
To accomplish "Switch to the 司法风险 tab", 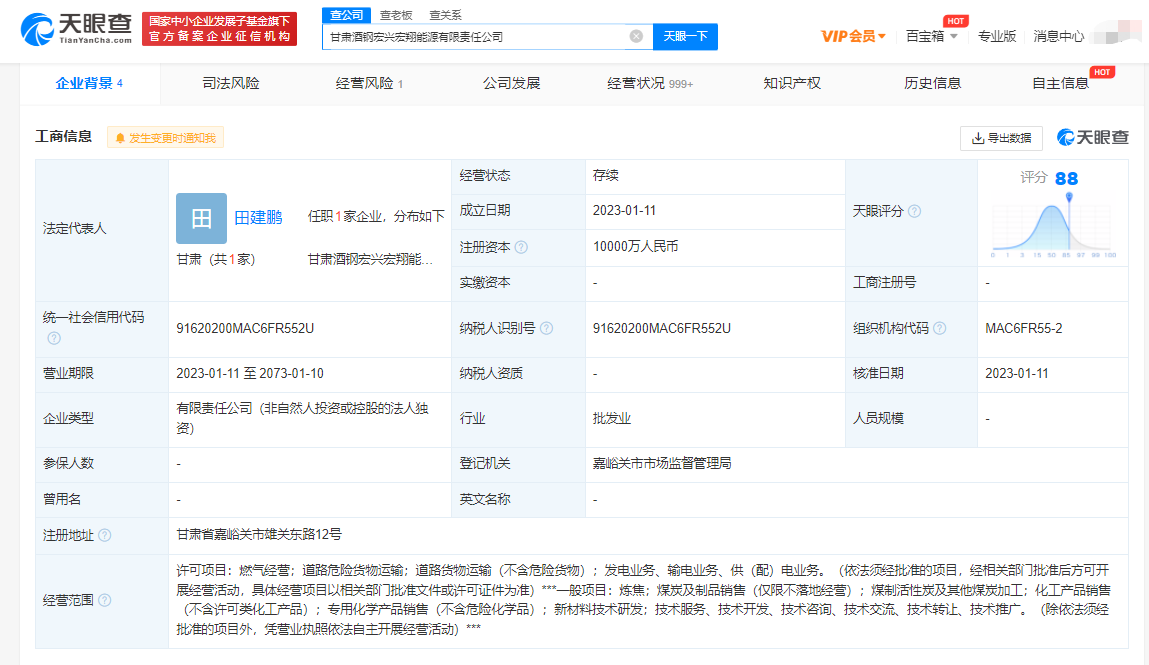I will click(231, 83).
